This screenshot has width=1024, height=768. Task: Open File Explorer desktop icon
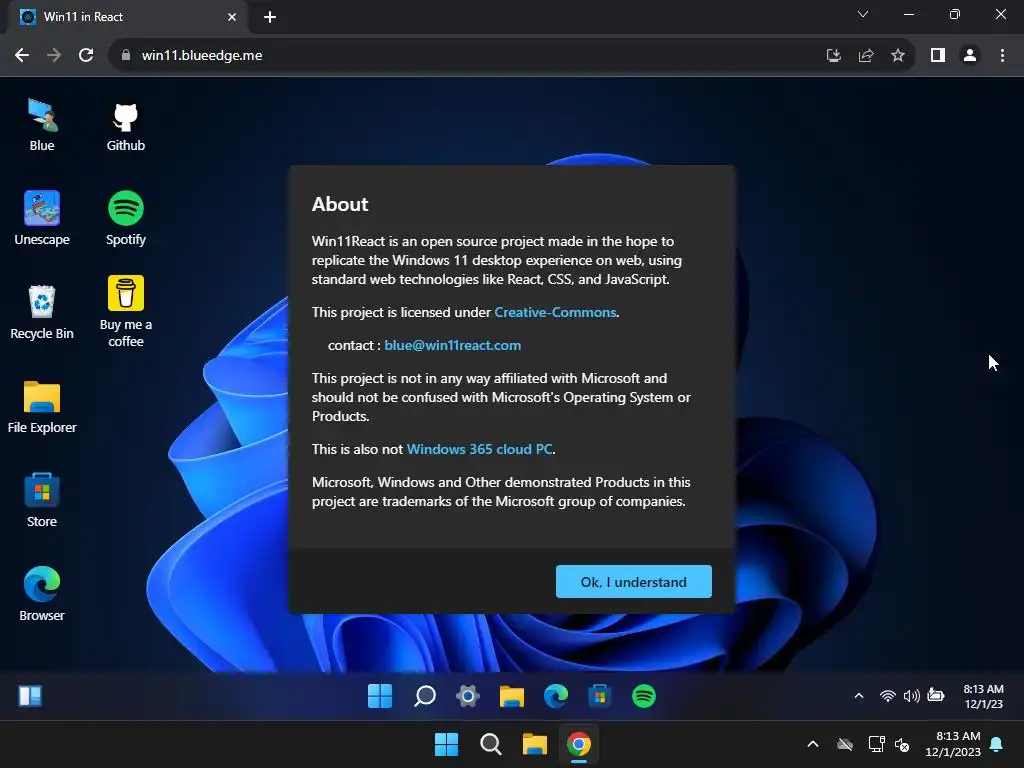coord(42,407)
